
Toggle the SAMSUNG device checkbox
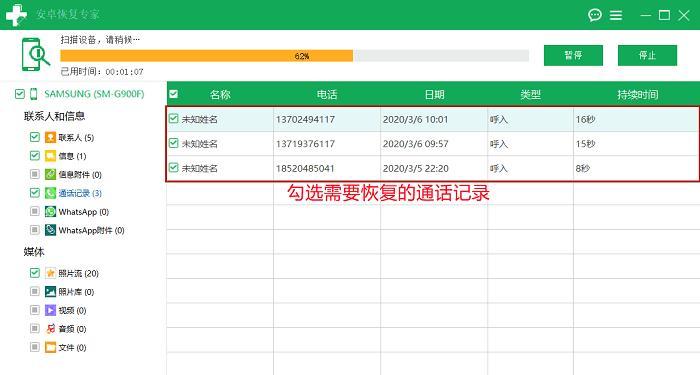pos(20,94)
